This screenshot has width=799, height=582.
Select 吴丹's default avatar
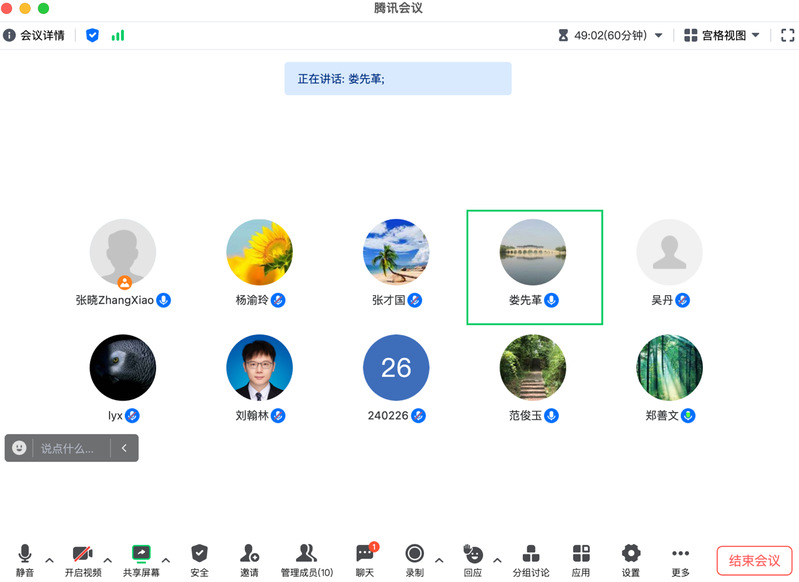(669, 252)
